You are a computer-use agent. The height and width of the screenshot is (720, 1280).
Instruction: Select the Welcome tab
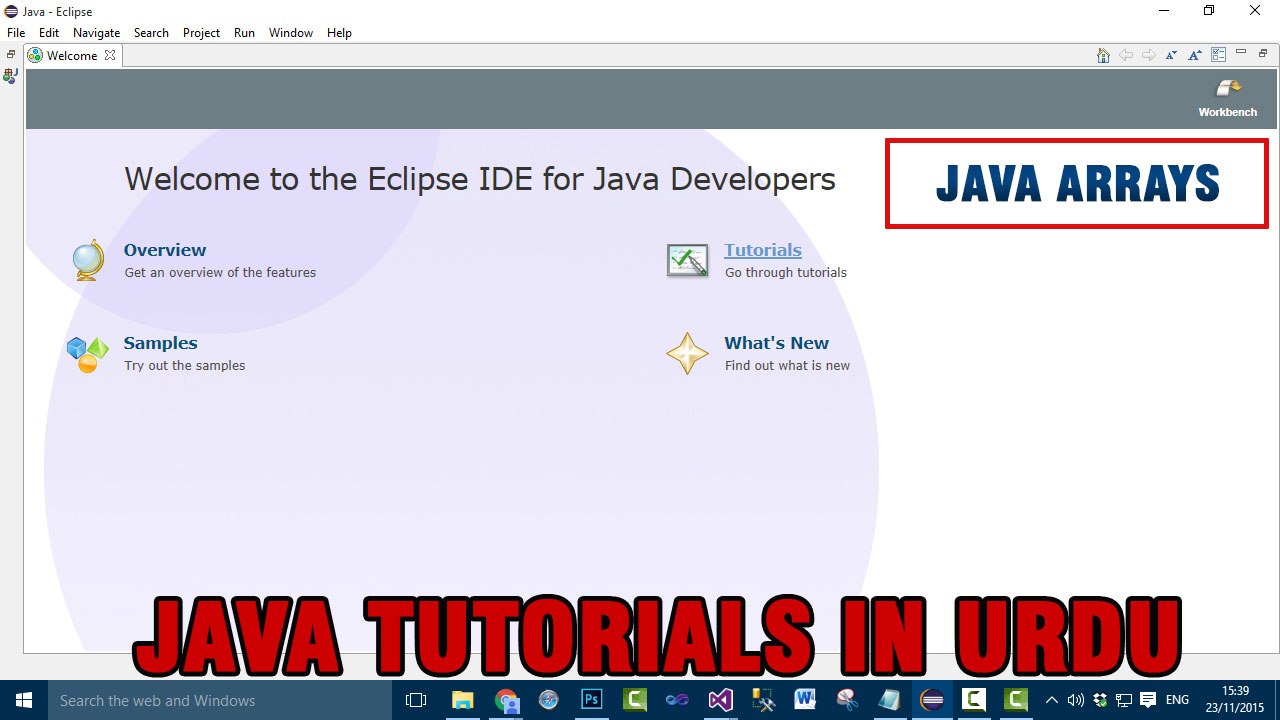(72, 55)
